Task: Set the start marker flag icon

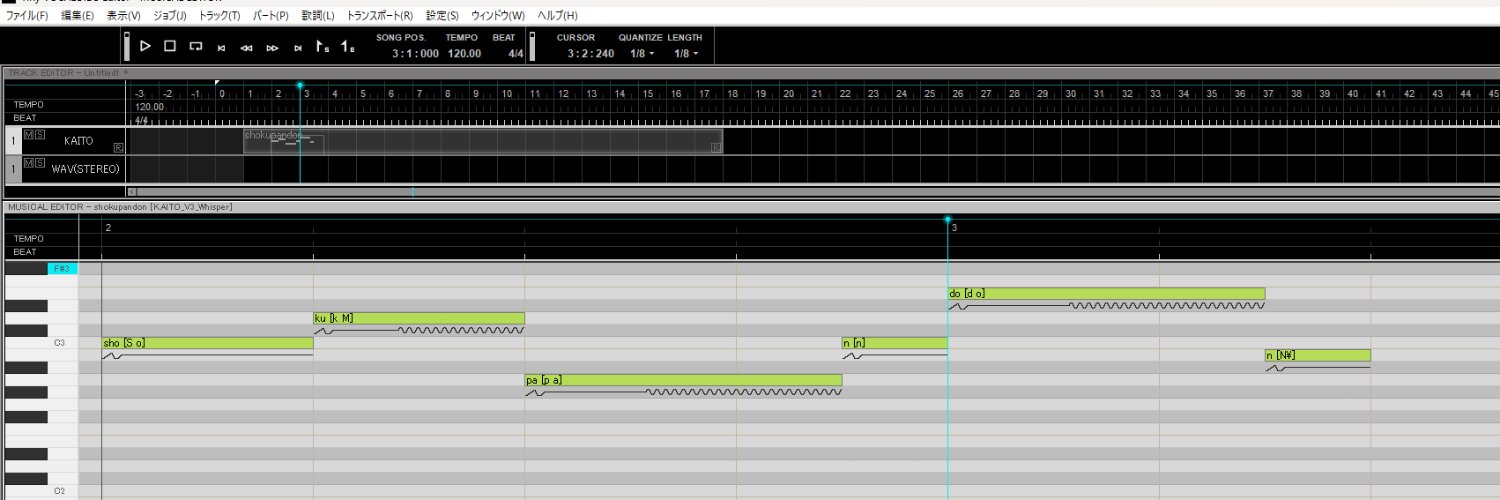Action: (x=322, y=46)
